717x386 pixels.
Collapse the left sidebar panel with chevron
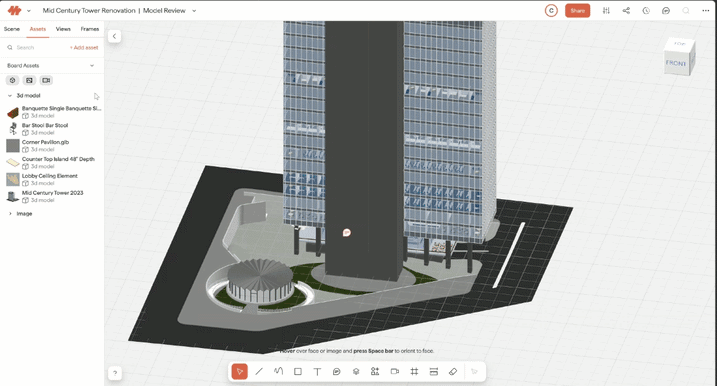(114, 36)
